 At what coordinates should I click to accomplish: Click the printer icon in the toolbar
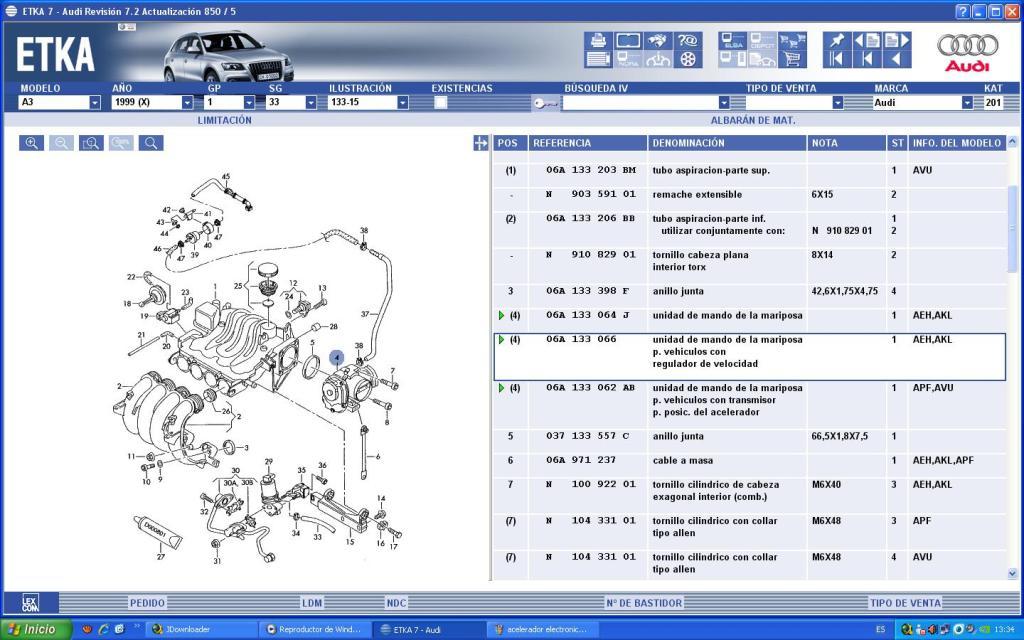click(x=598, y=40)
